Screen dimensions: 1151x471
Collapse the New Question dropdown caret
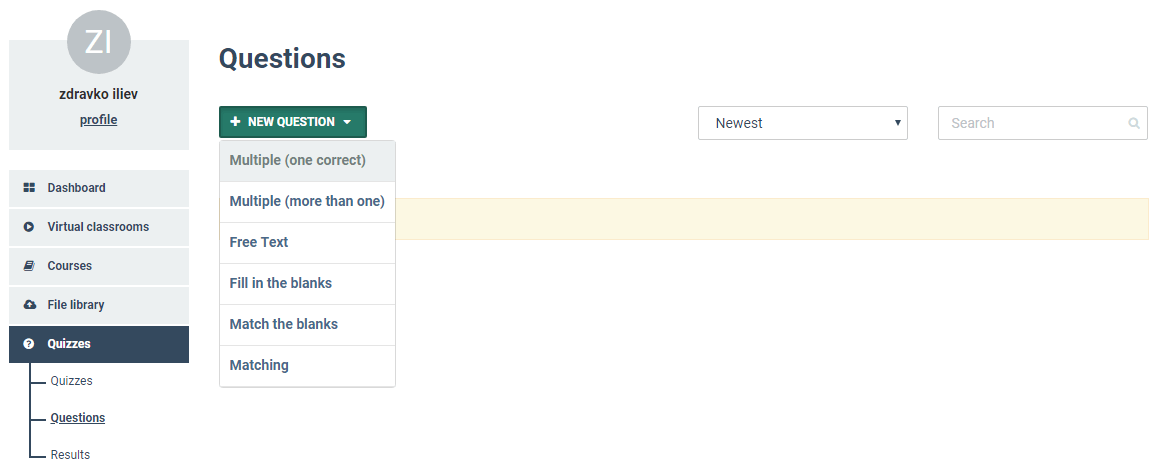coord(347,123)
